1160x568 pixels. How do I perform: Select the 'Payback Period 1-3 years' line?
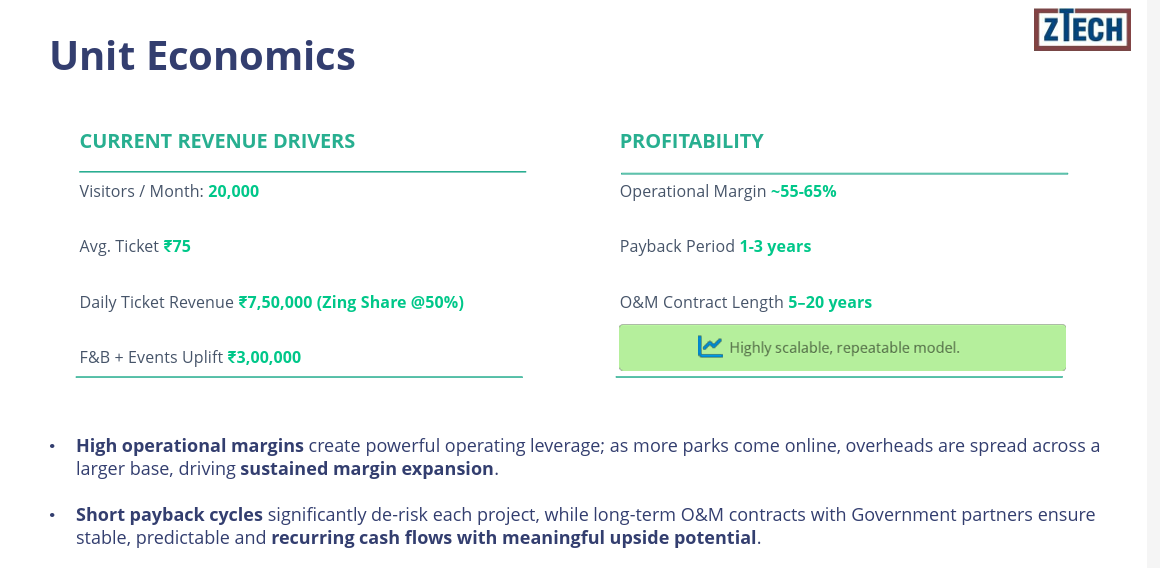pyautogui.click(x=715, y=246)
